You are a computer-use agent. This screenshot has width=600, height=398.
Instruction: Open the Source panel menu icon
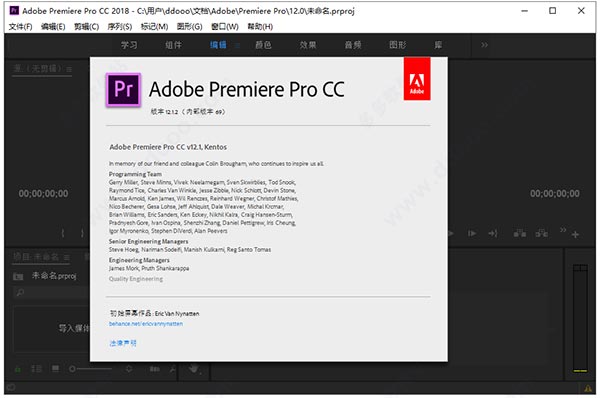(x=69, y=69)
